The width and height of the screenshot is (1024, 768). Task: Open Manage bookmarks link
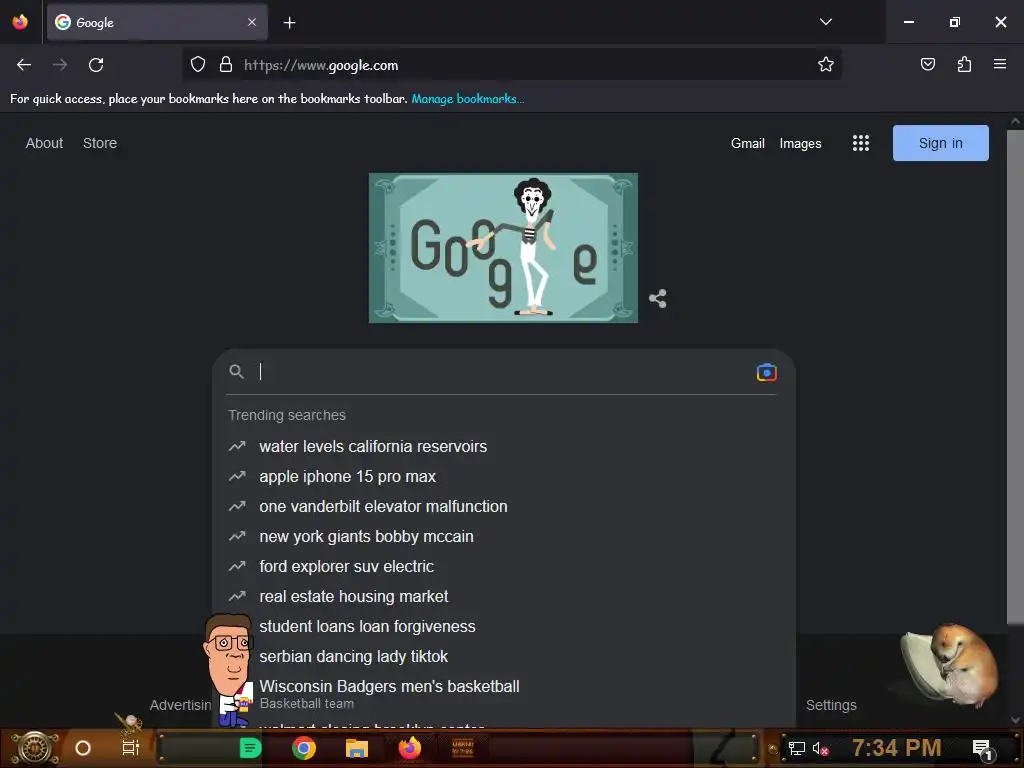(x=468, y=99)
